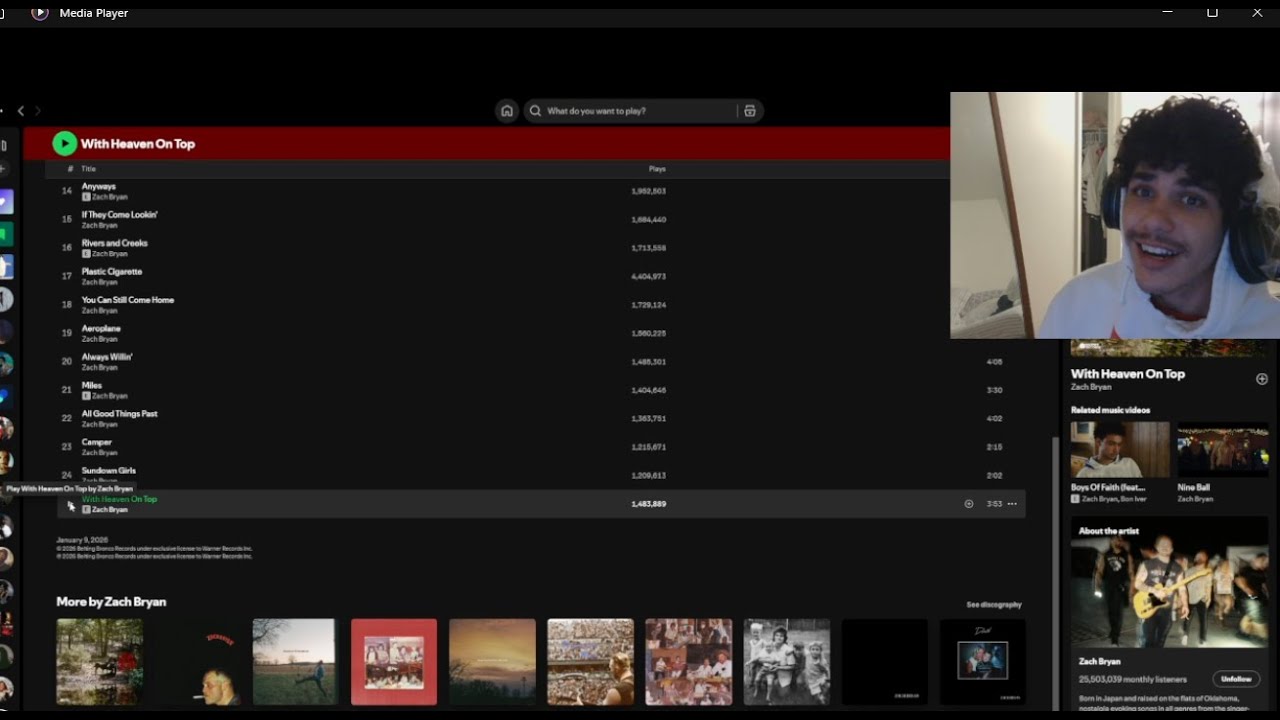Click the More by Zach Bryan heading
This screenshot has width=1280, height=720.
(x=111, y=602)
